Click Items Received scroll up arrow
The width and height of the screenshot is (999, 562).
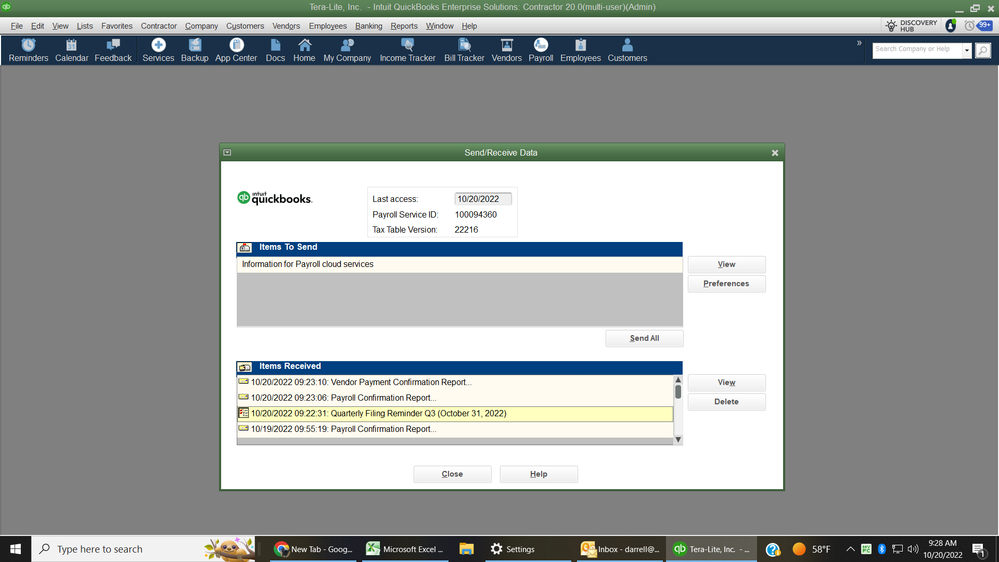(678, 380)
